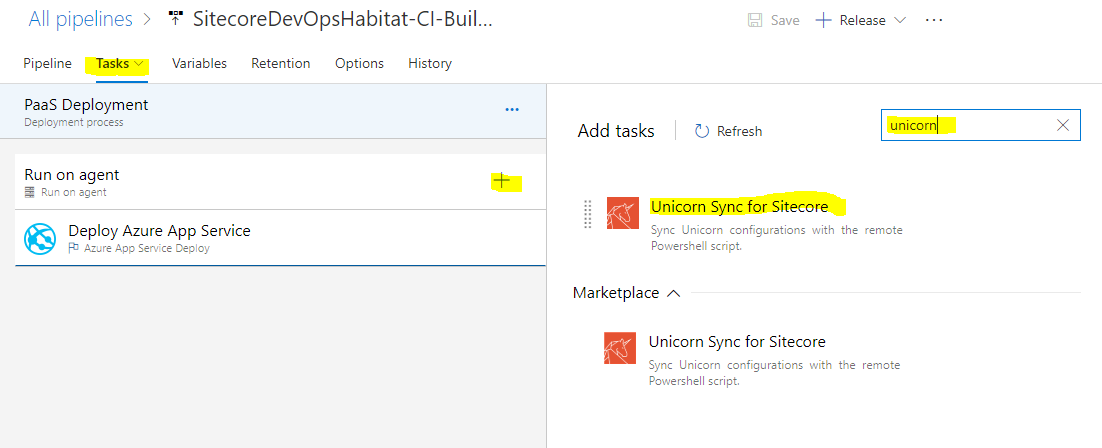Click the drag handle of the first Unicorn Sync task
Screen dimensions: 1102x448
pyautogui.click(x=588, y=214)
